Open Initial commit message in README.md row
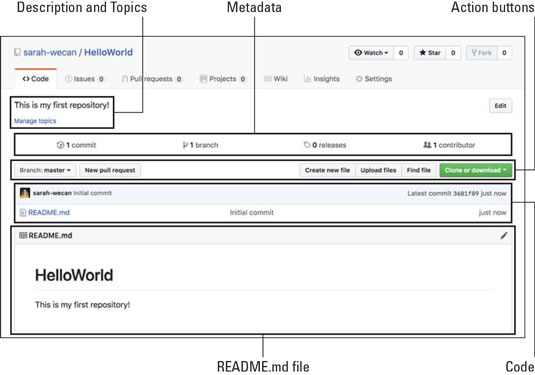 click(x=251, y=213)
